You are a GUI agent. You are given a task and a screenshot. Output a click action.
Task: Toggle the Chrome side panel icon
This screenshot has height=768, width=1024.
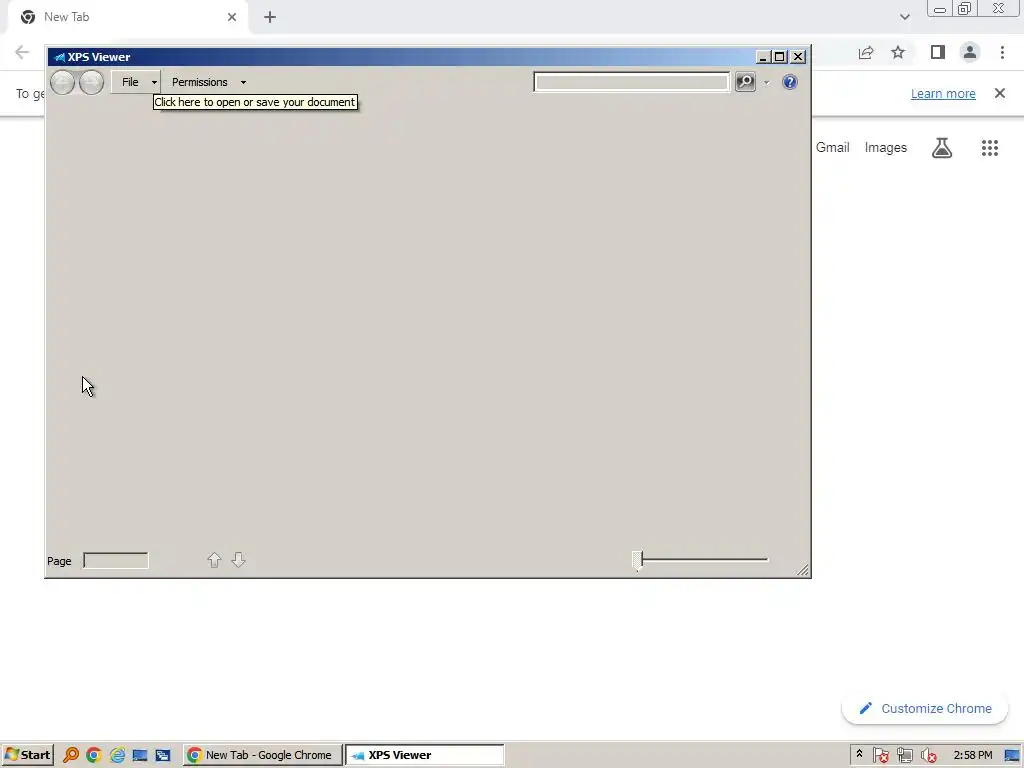click(x=938, y=52)
